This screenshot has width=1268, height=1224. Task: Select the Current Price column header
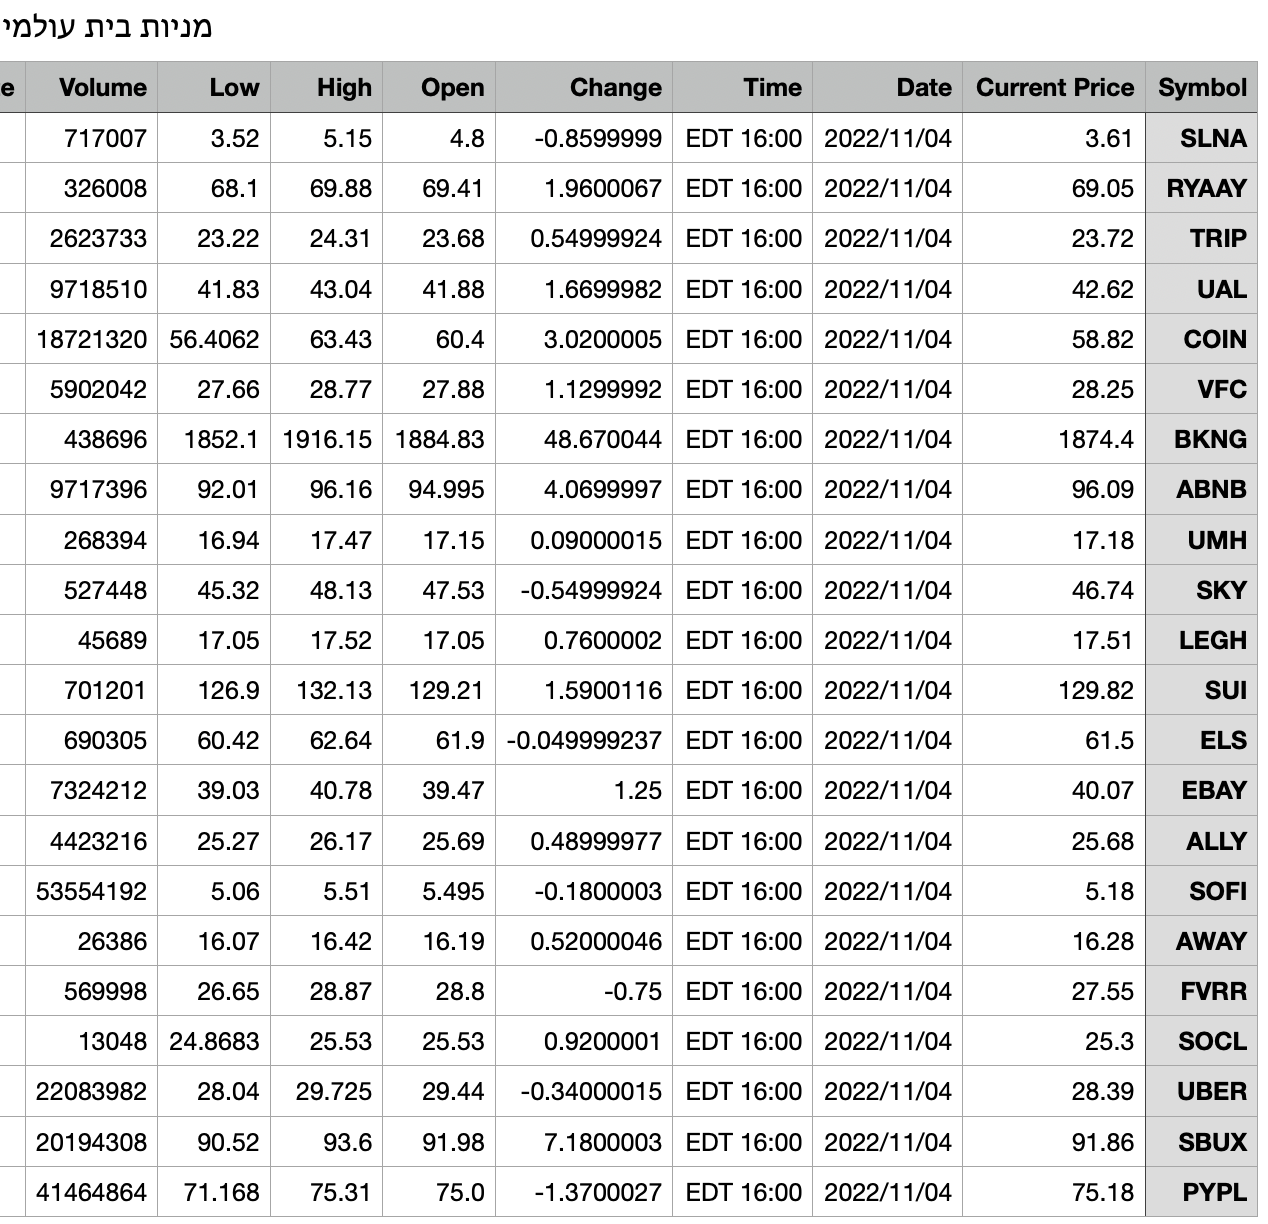click(x=1054, y=87)
